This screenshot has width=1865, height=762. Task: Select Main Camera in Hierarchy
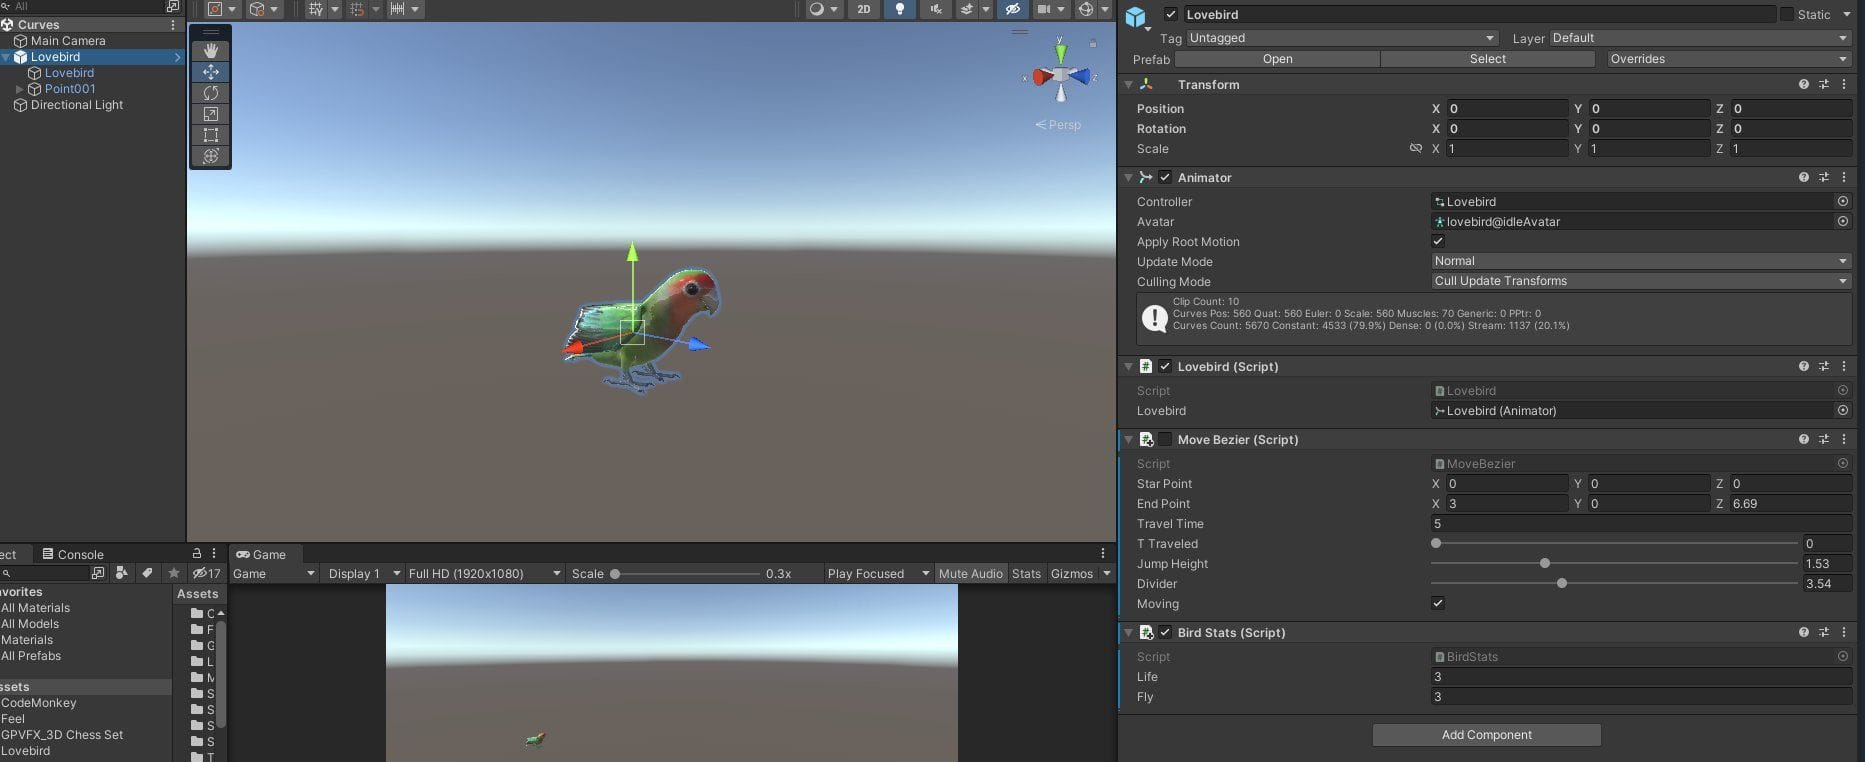click(68, 41)
